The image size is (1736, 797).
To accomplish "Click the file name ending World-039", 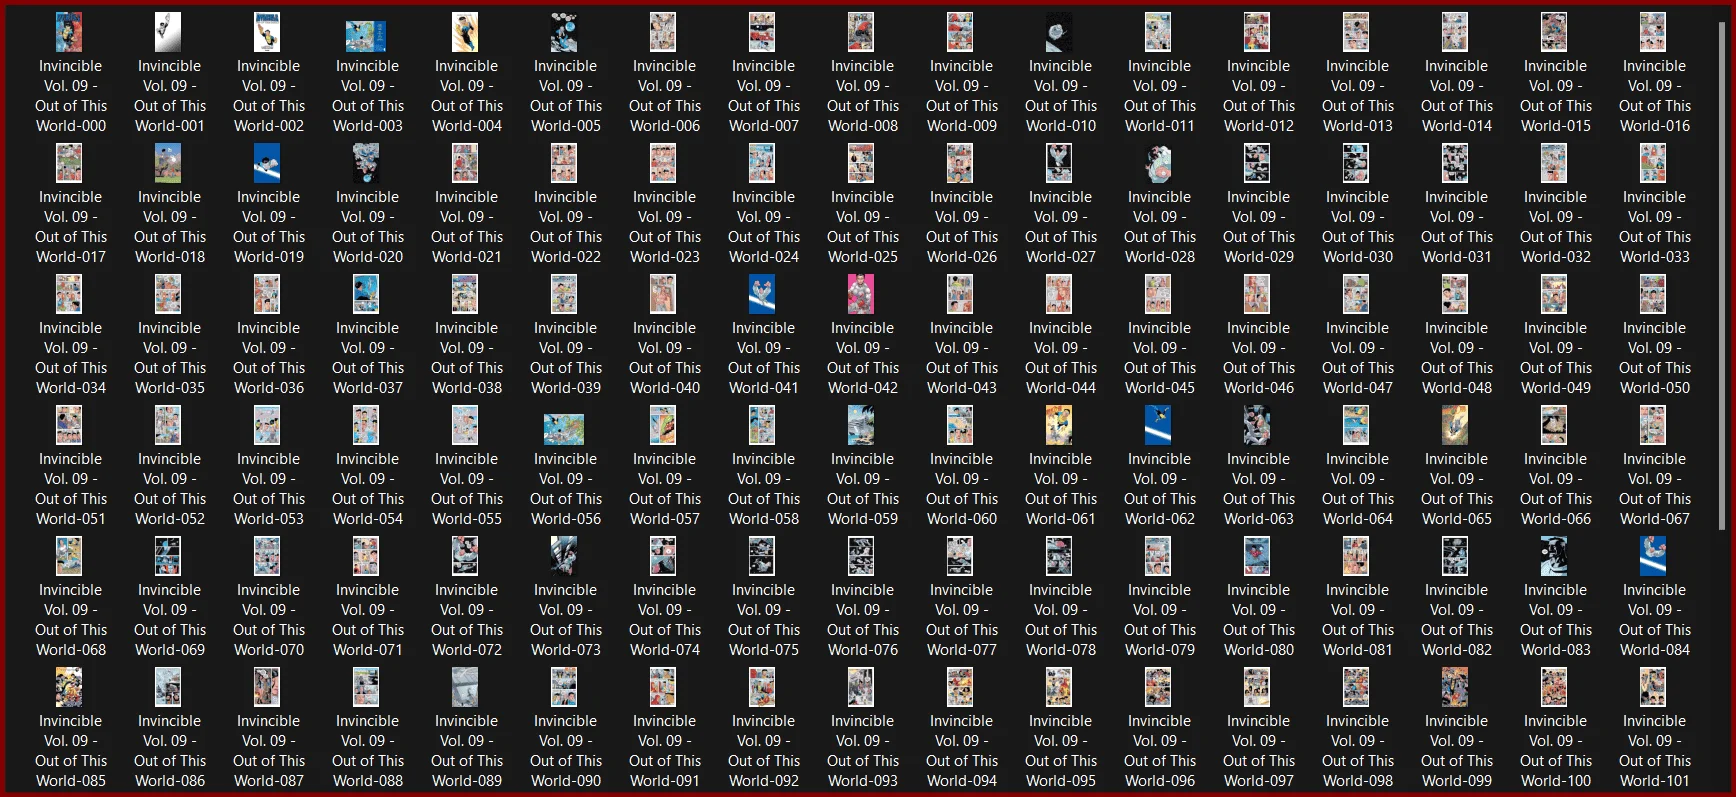I will pos(566,358).
